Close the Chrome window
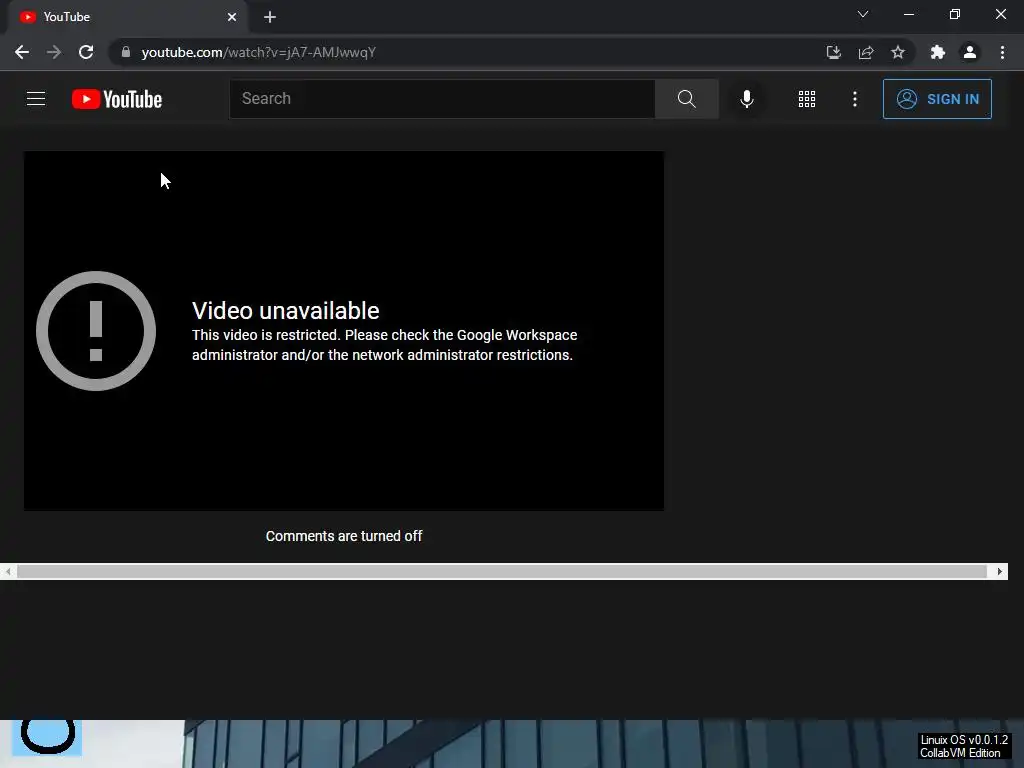Screen dimensions: 1024x768 [1000, 14]
